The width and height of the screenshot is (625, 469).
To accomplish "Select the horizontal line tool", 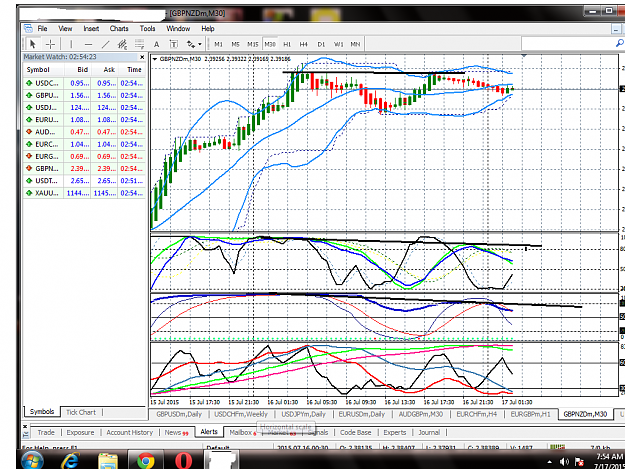I will coord(88,44).
